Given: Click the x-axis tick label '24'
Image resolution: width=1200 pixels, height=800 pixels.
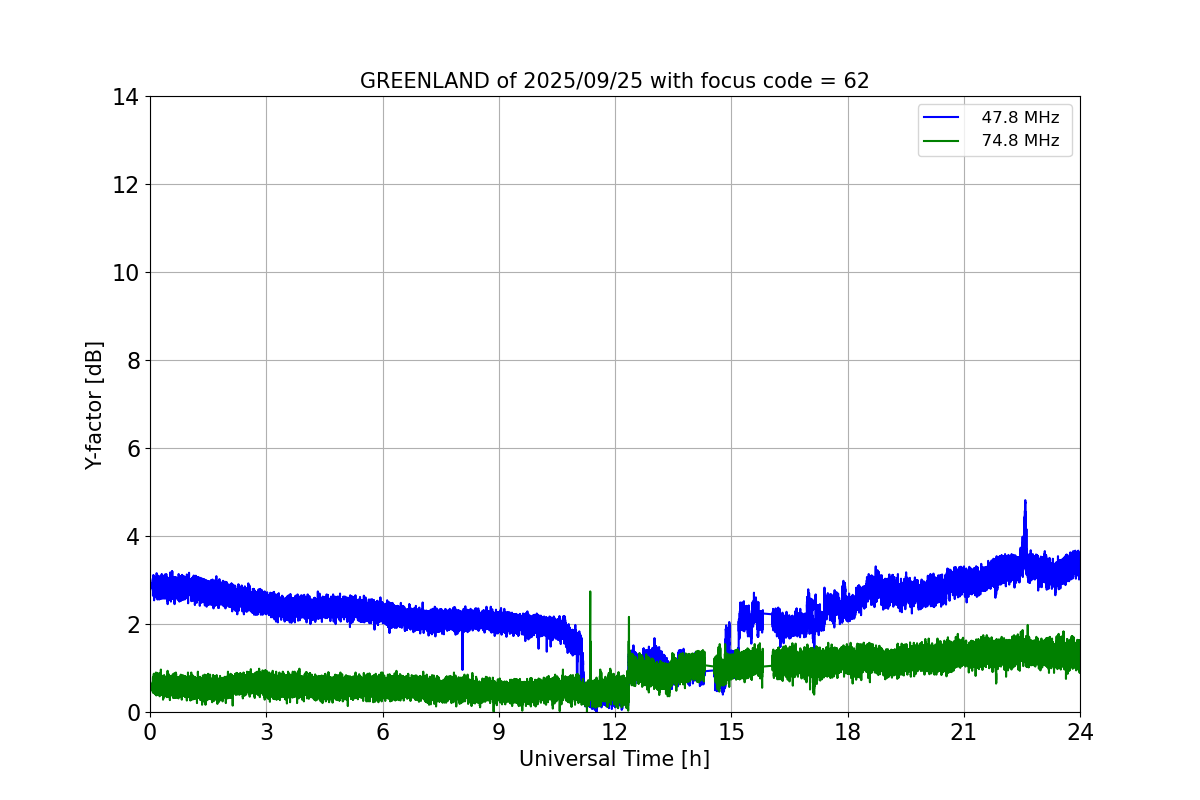Looking at the screenshot, I should (1080, 732).
